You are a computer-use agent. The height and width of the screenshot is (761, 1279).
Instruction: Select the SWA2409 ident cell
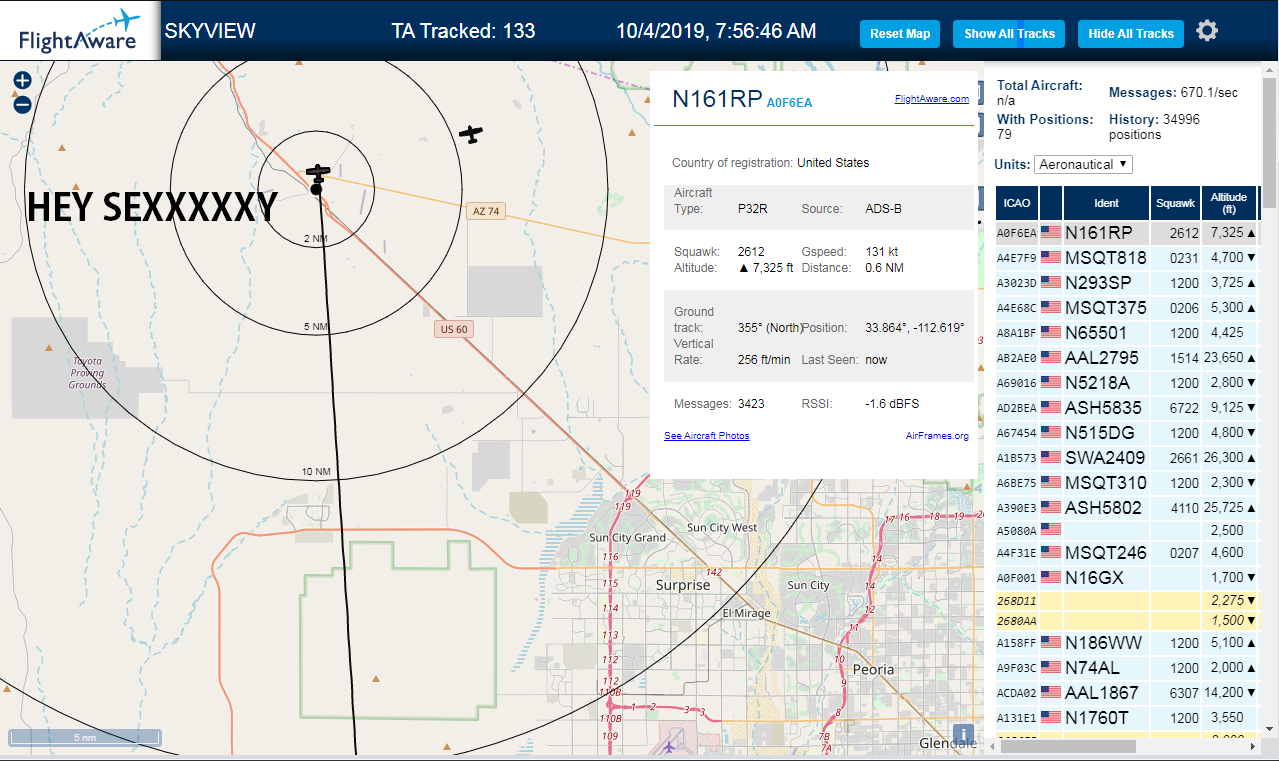1106,458
